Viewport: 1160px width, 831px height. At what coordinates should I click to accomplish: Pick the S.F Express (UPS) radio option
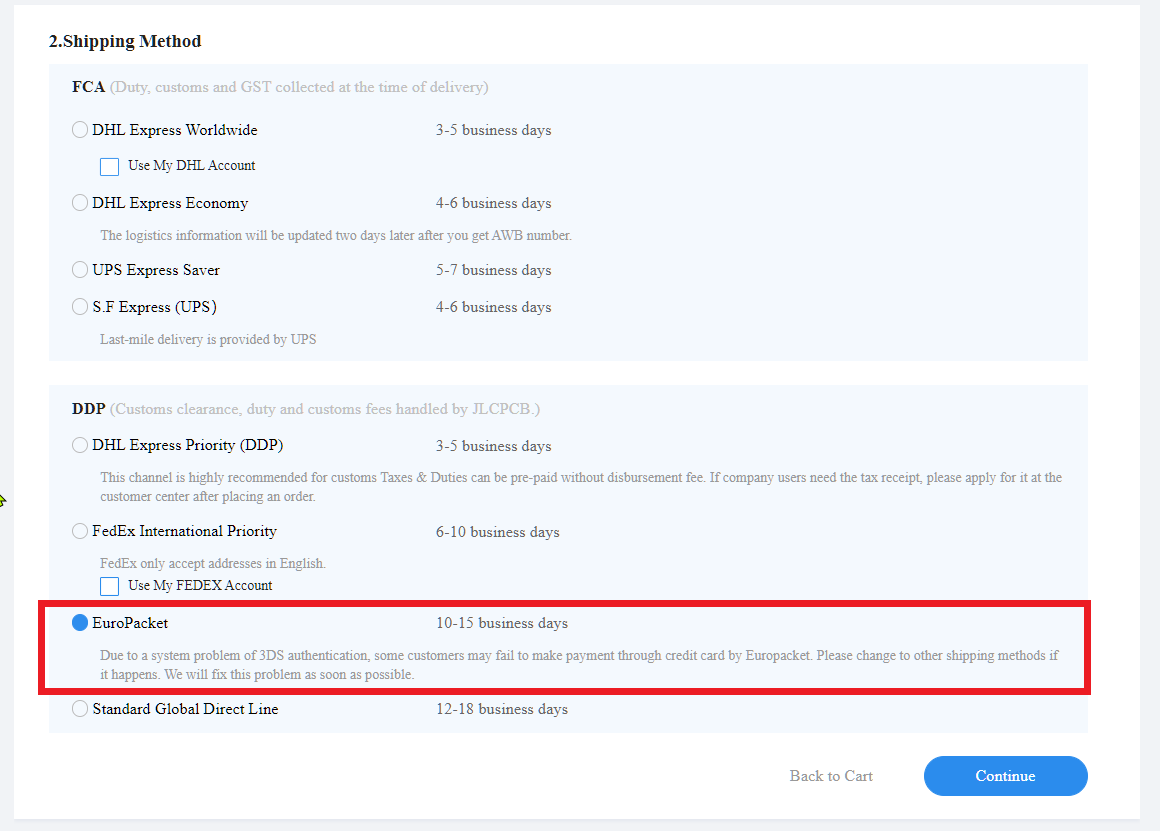[80, 307]
